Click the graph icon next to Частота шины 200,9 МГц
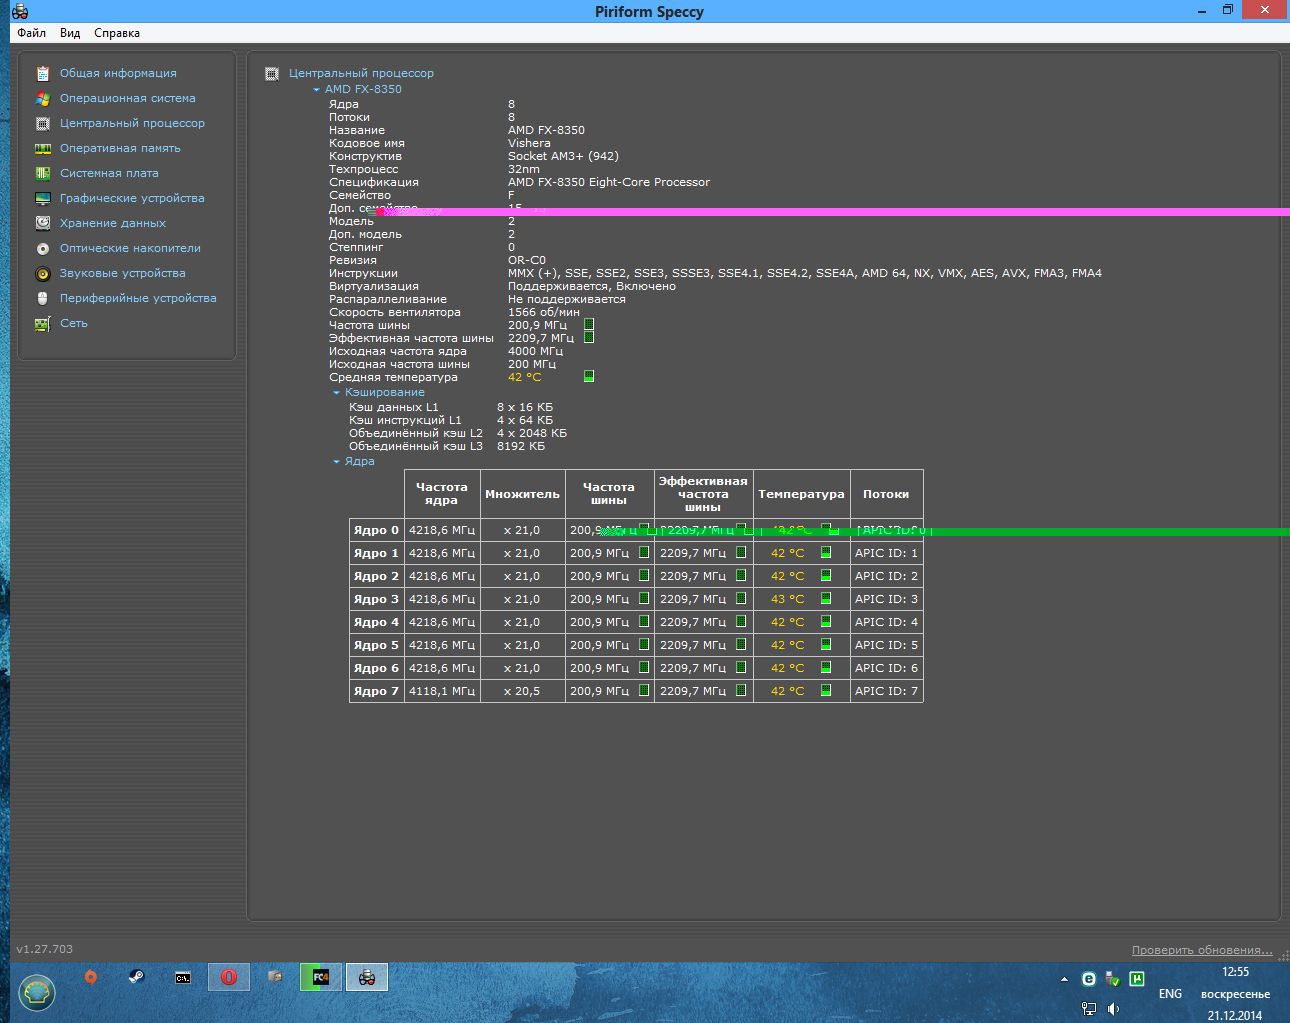 click(x=589, y=325)
